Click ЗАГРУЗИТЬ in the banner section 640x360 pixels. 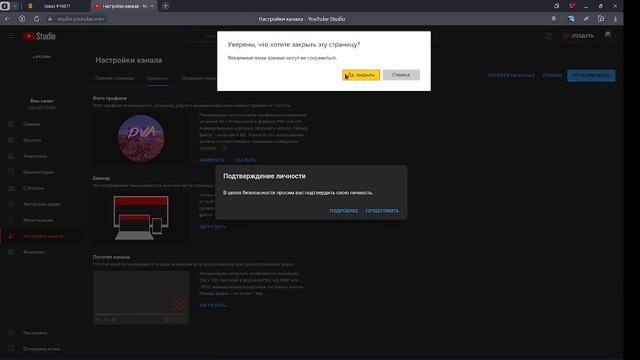pyautogui.click(x=213, y=227)
